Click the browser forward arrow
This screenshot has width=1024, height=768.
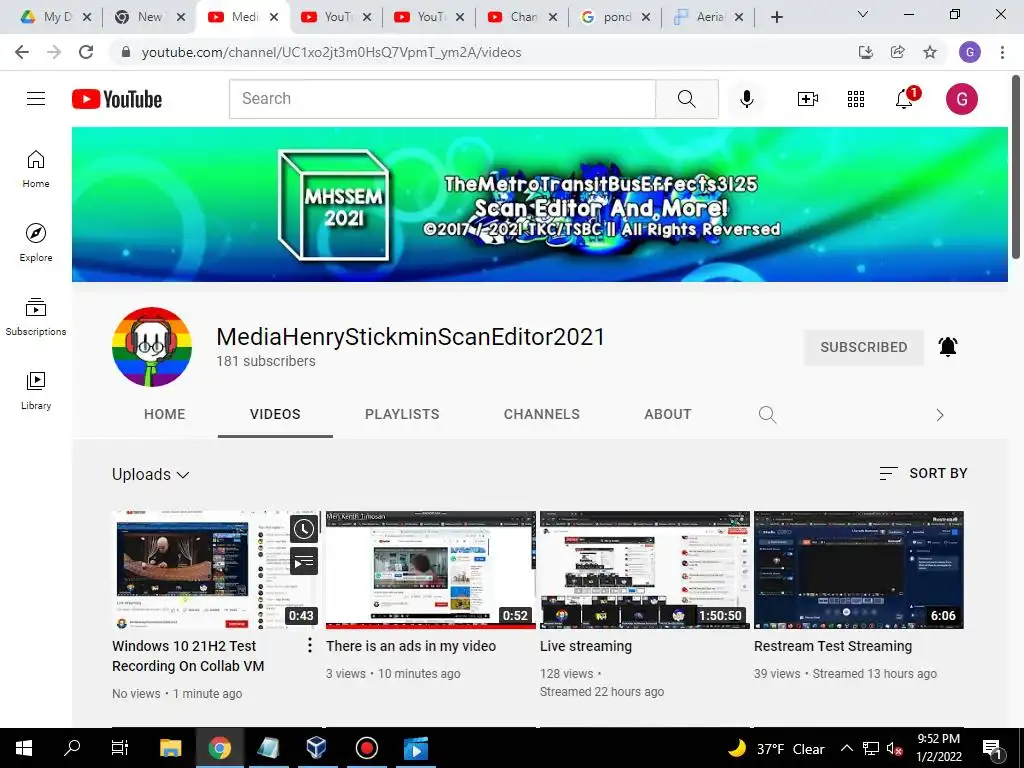54,52
